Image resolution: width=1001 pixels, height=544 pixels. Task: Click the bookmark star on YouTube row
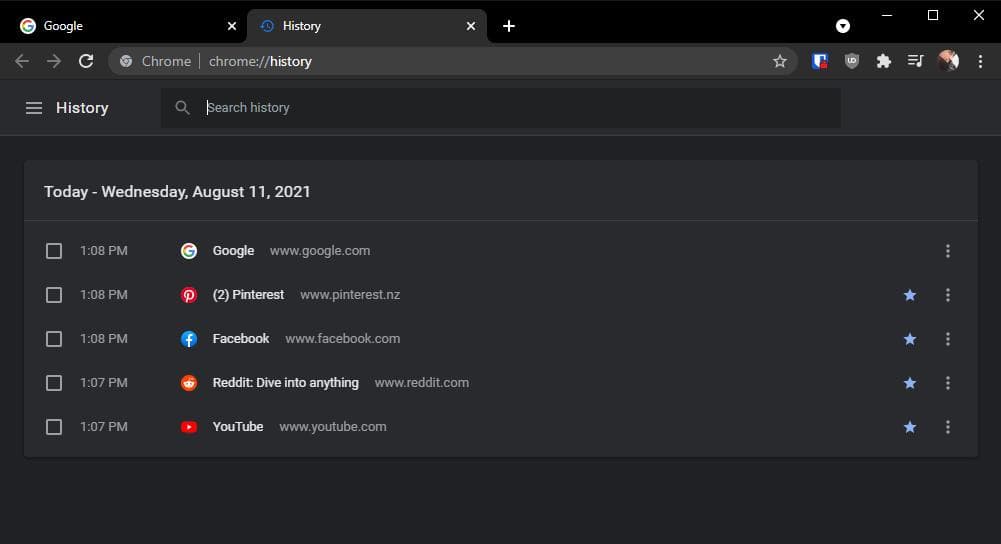click(x=910, y=427)
